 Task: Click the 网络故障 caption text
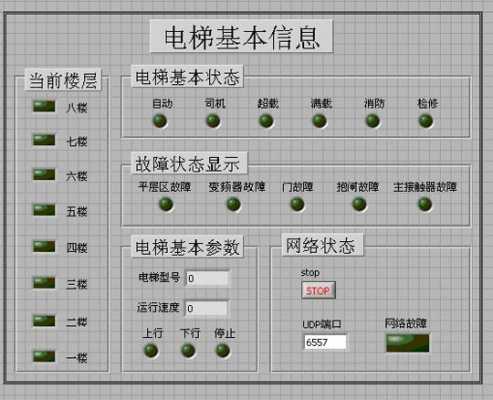[406, 323]
